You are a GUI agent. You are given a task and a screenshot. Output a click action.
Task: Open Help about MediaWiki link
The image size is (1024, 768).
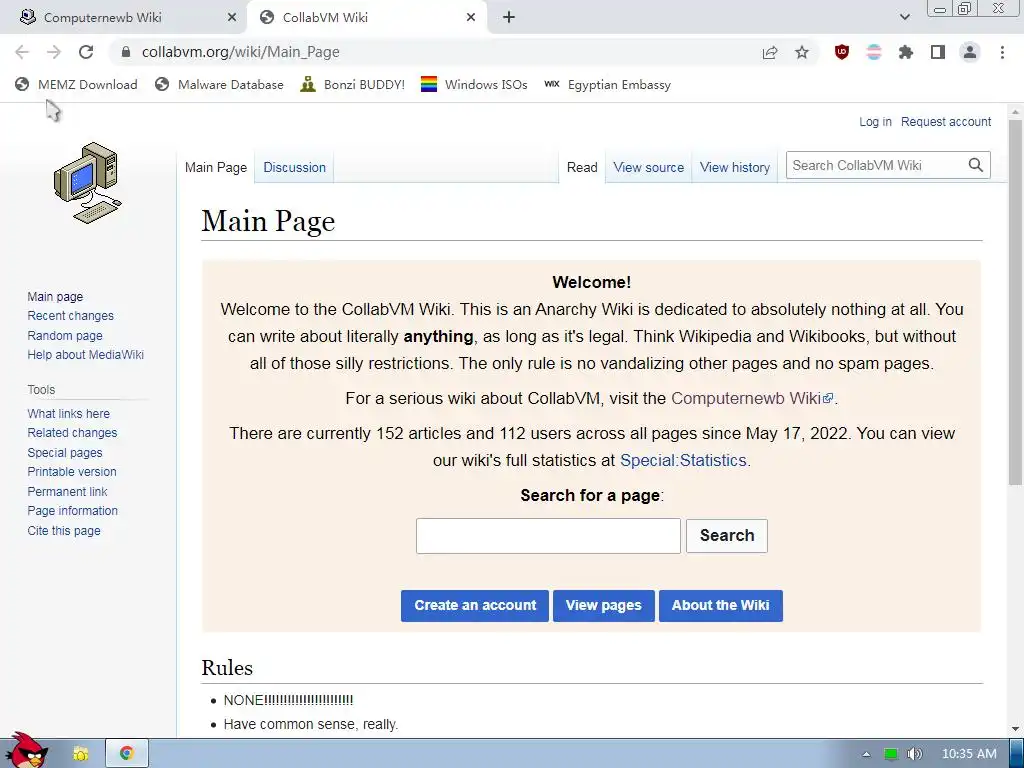(86, 355)
